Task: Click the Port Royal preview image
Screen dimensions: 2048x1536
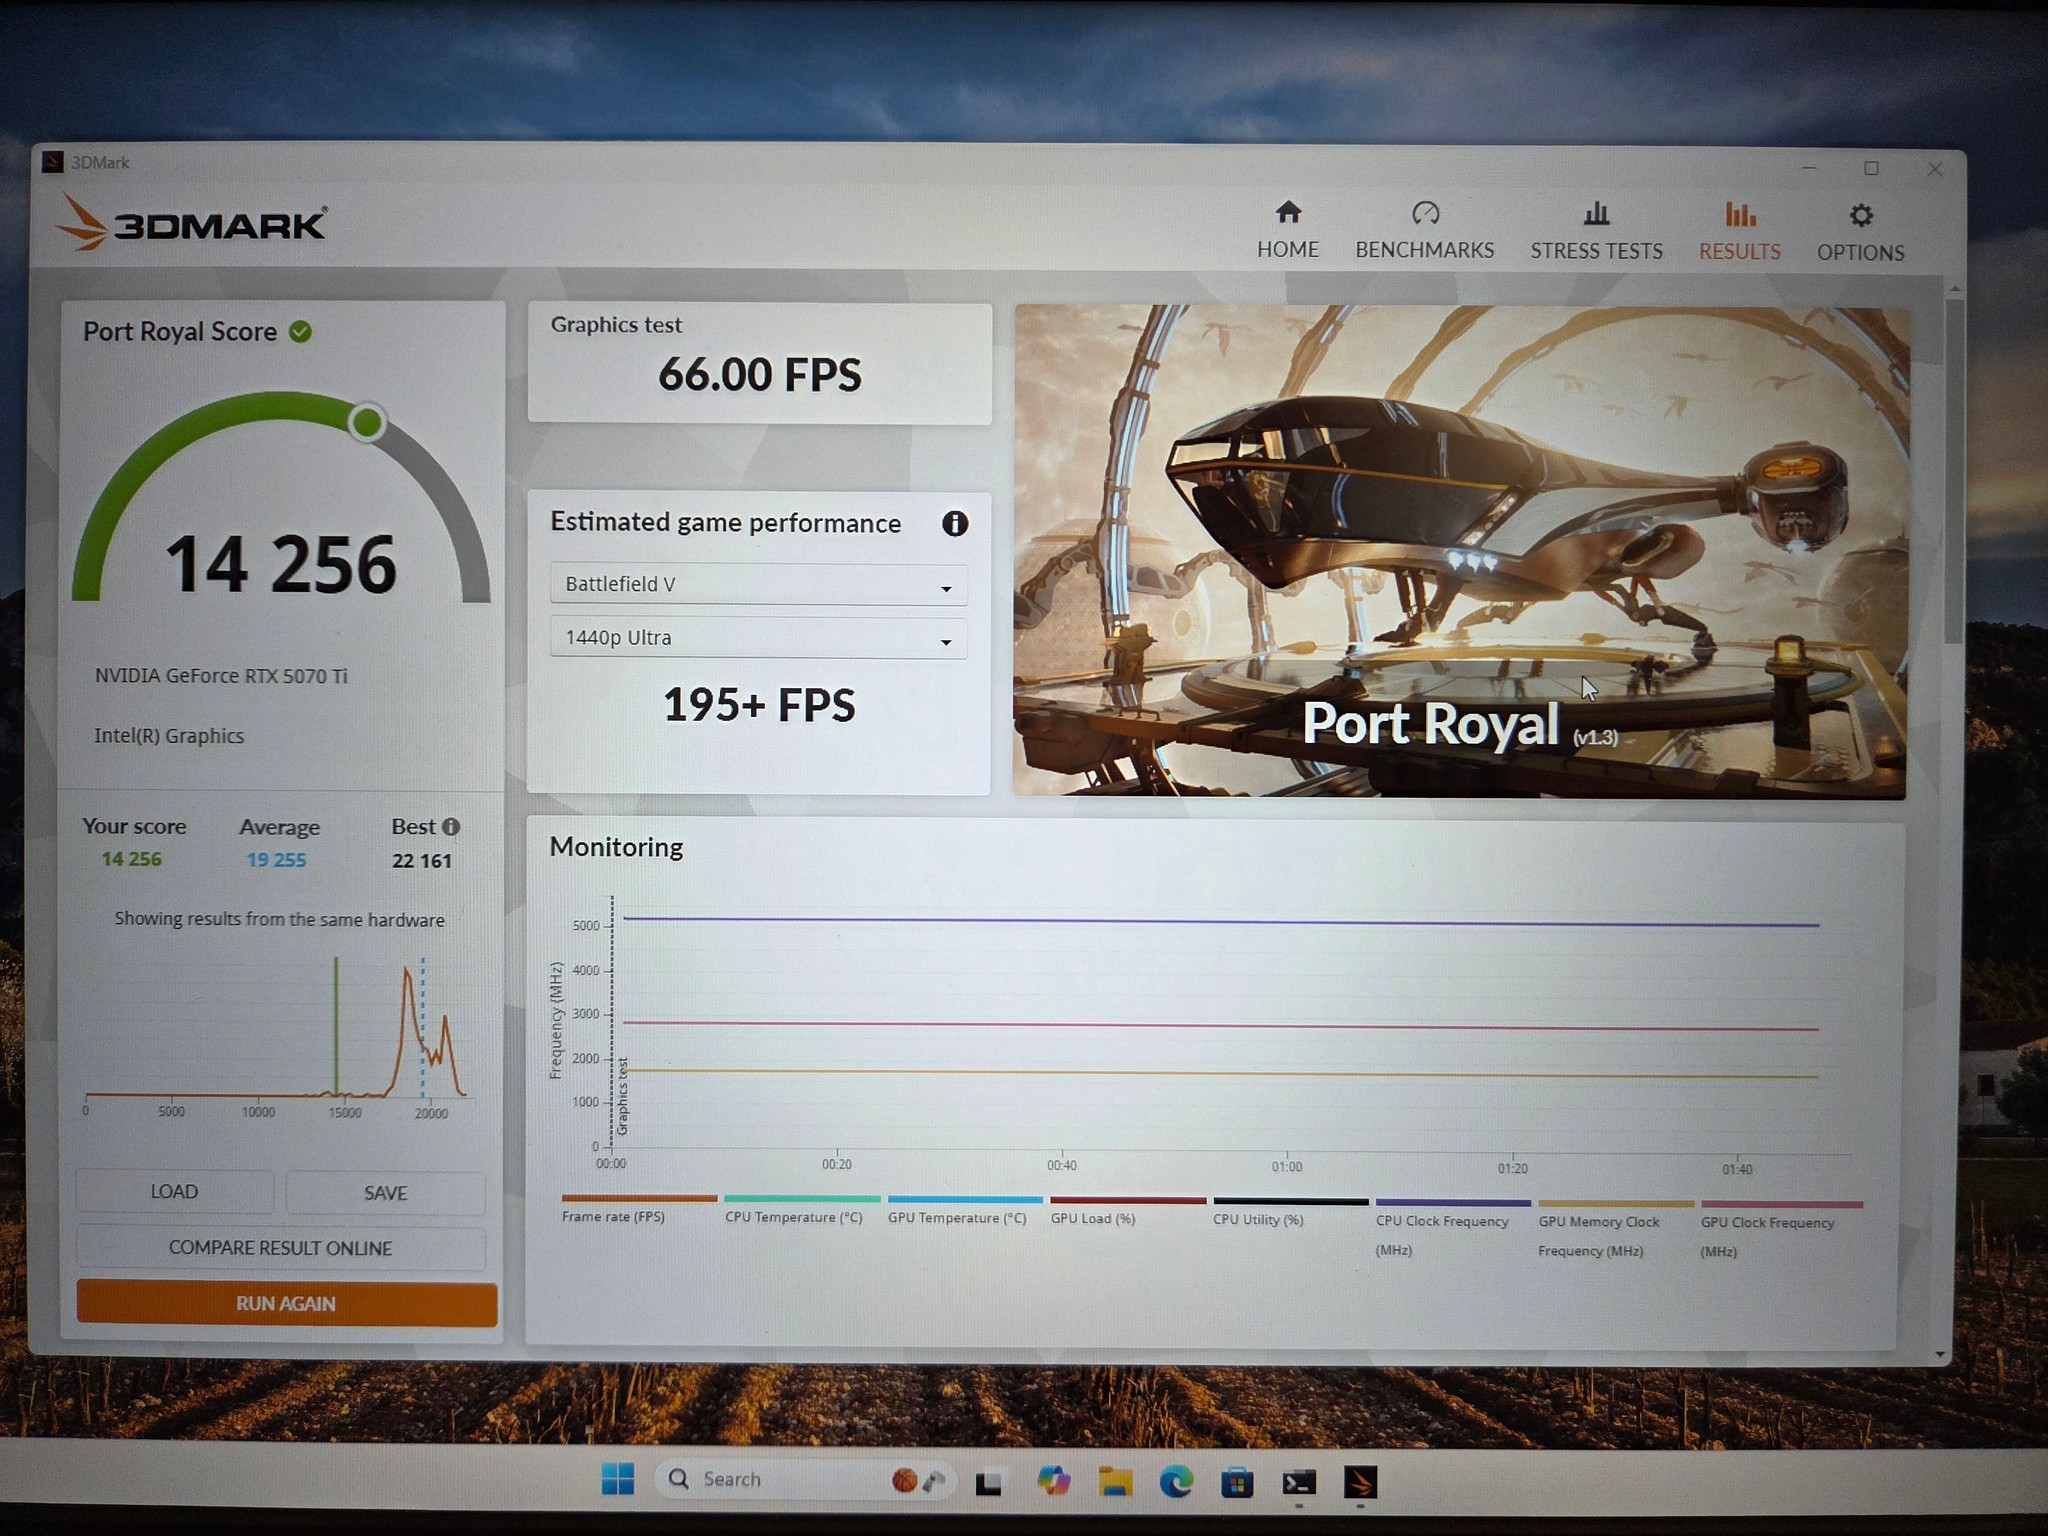Action: (1460, 552)
